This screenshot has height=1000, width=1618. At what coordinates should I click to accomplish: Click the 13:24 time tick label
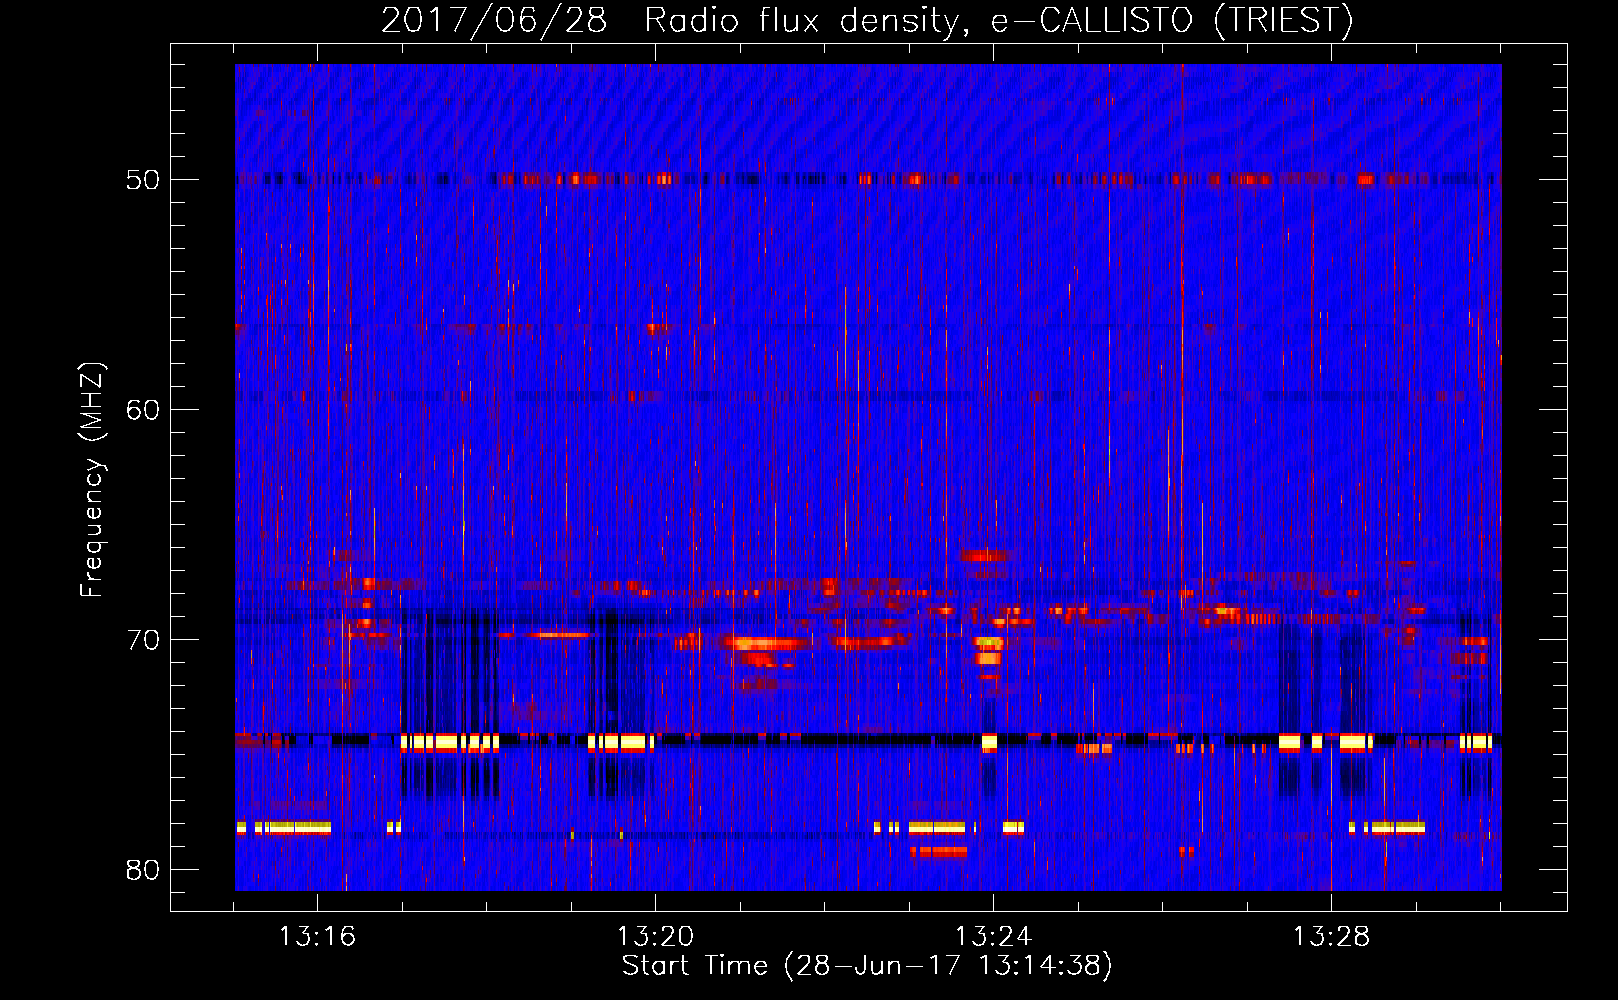[993, 937]
